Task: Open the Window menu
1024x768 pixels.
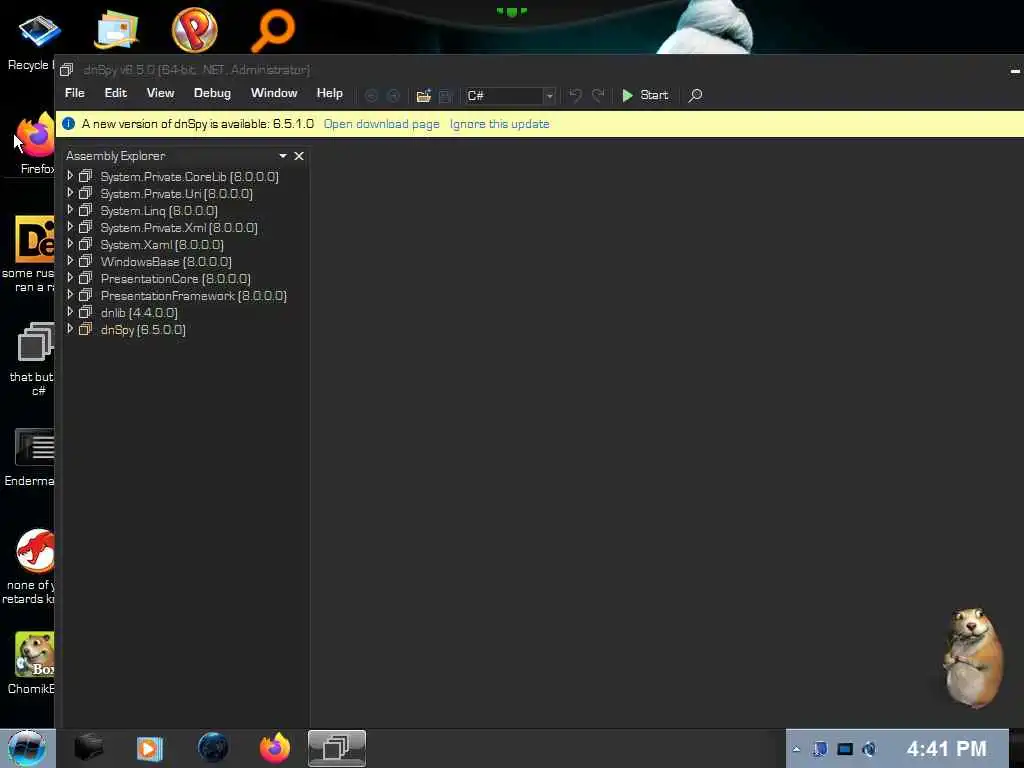Action: [x=274, y=93]
